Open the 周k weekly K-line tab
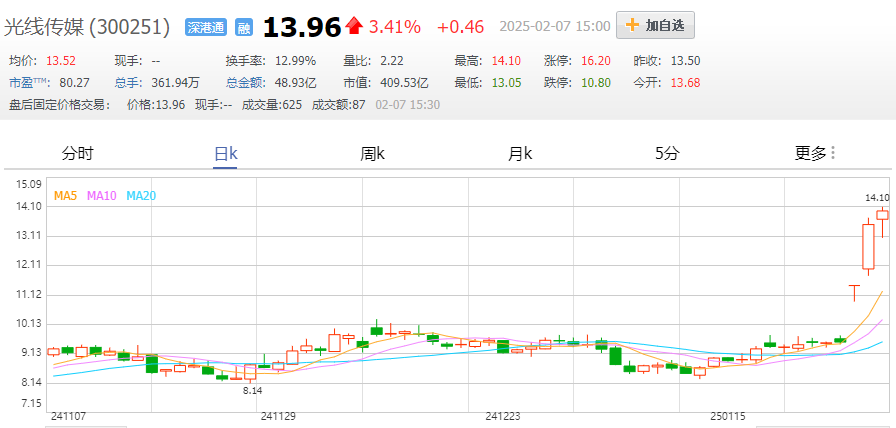The image size is (896, 428). point(373,153)
